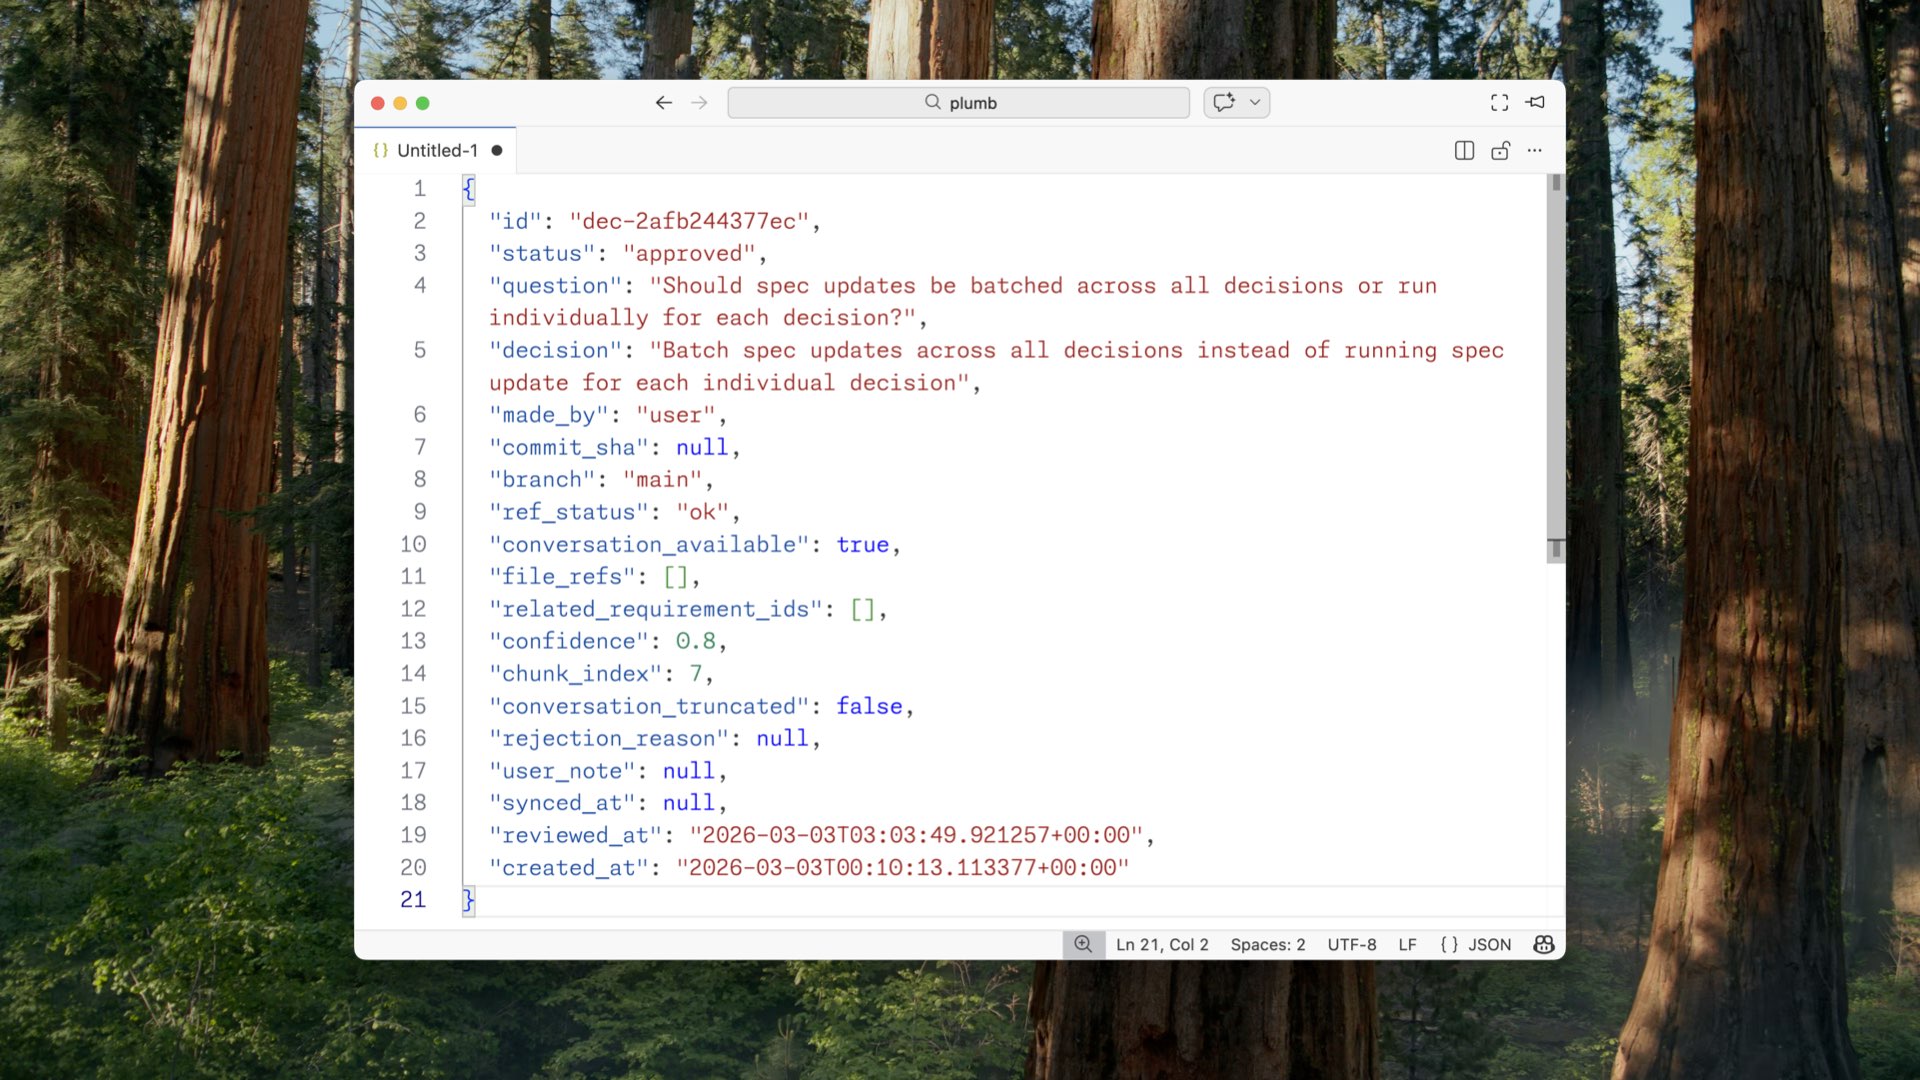Open the More Actions ellipsis menu
This screenshot has height=1080, width=1920.
click(x=1535, y=151)
